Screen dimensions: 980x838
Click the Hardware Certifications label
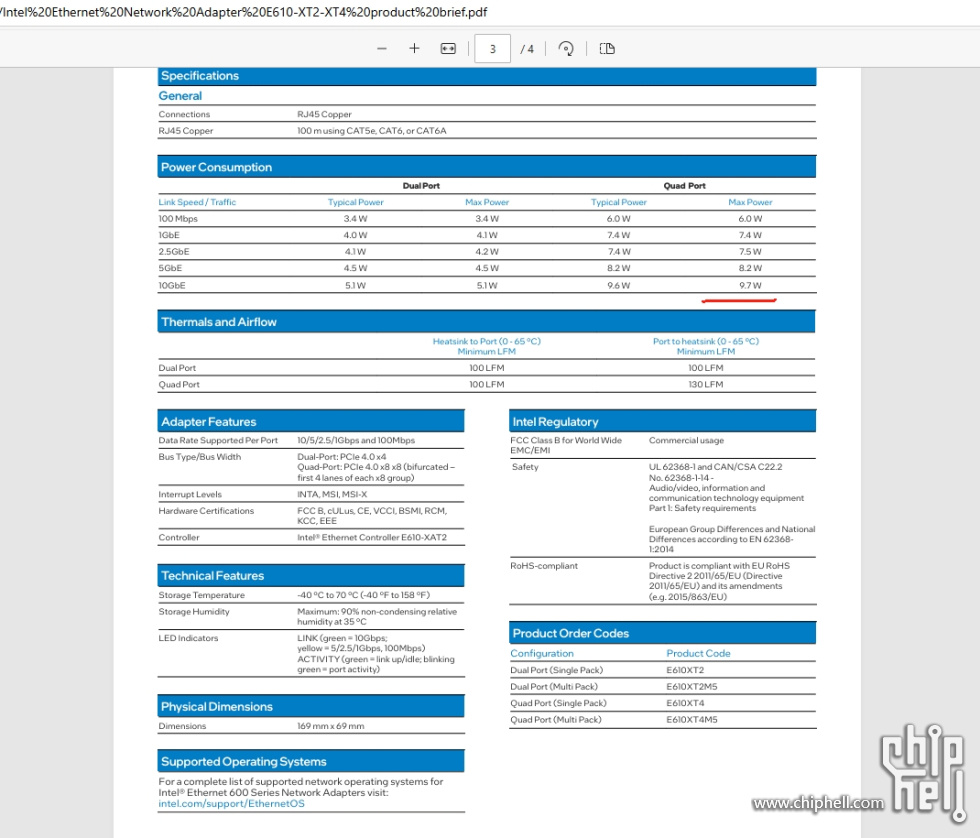click(206, 511)
